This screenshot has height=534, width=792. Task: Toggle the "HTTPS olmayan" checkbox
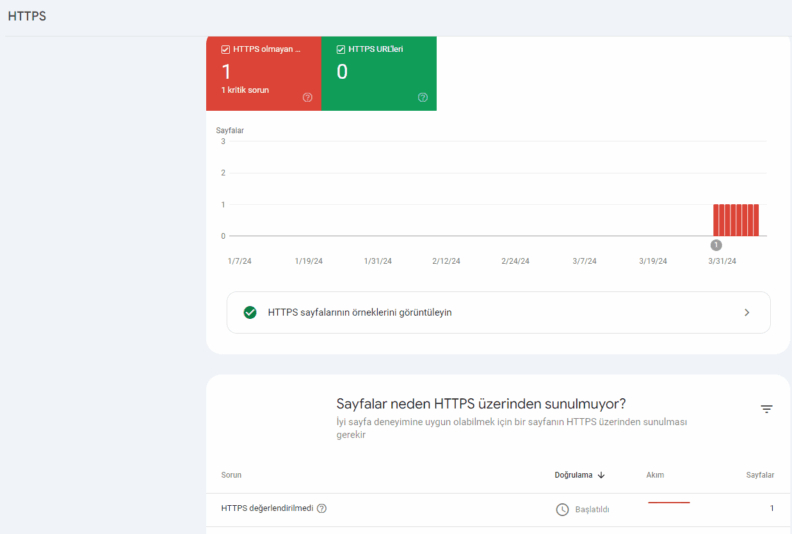tap(226, 49)
